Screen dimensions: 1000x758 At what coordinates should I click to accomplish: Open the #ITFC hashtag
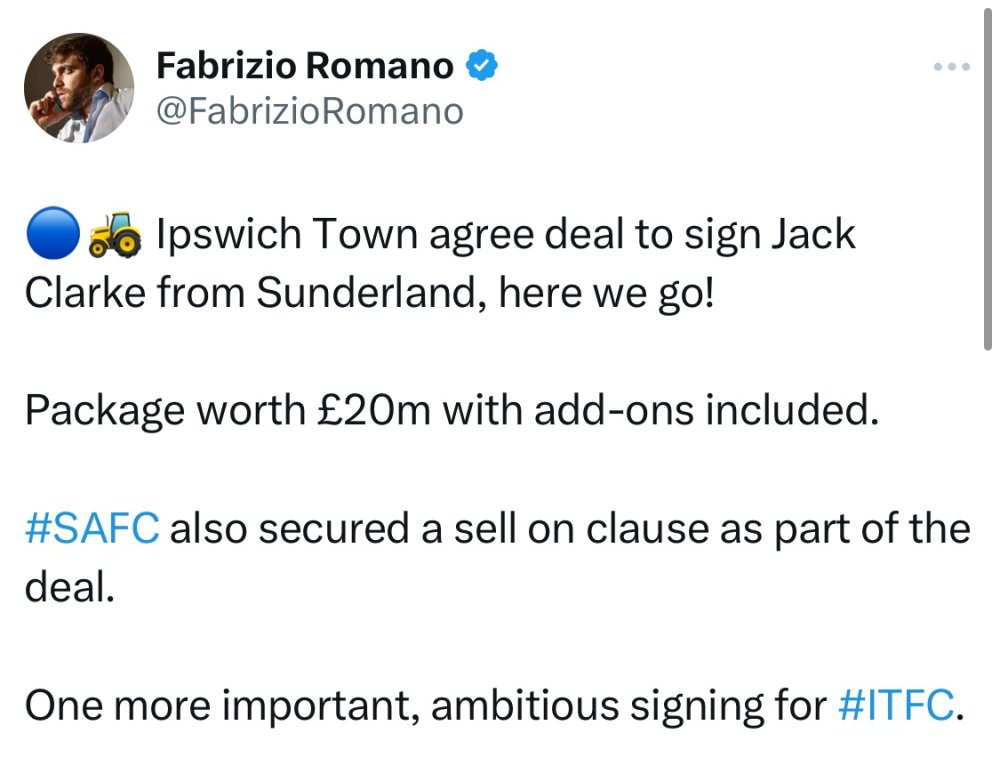click(x=894, y=705)
